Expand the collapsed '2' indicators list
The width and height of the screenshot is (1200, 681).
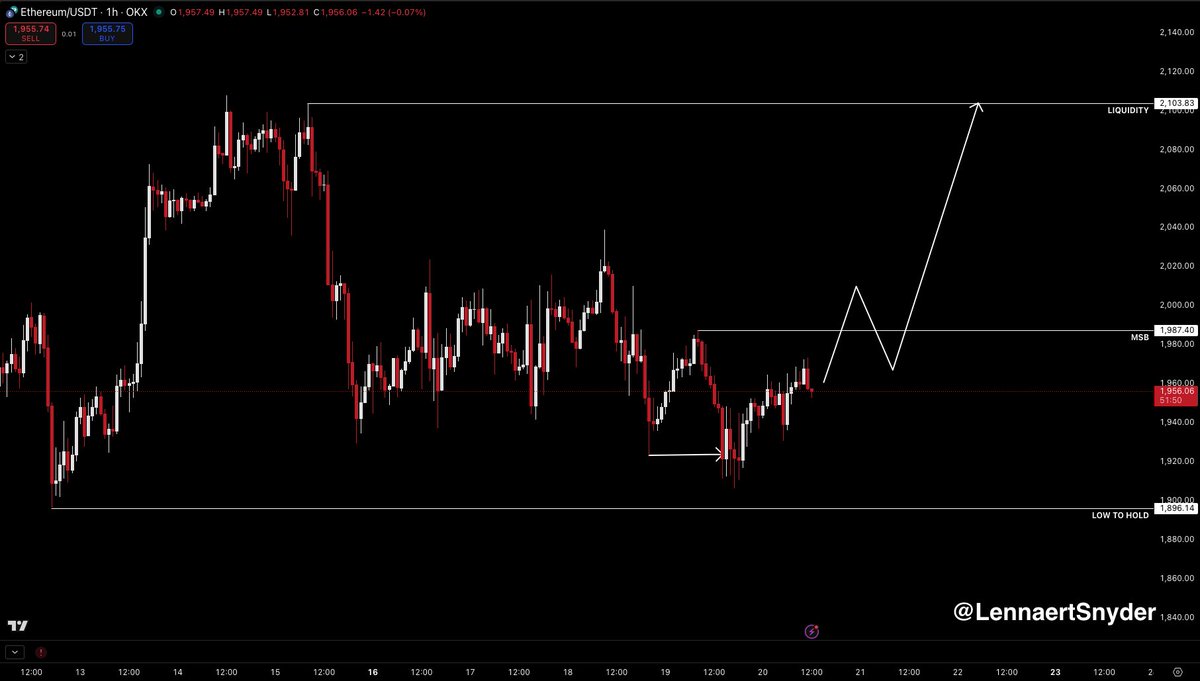click(x=16, y=56)
